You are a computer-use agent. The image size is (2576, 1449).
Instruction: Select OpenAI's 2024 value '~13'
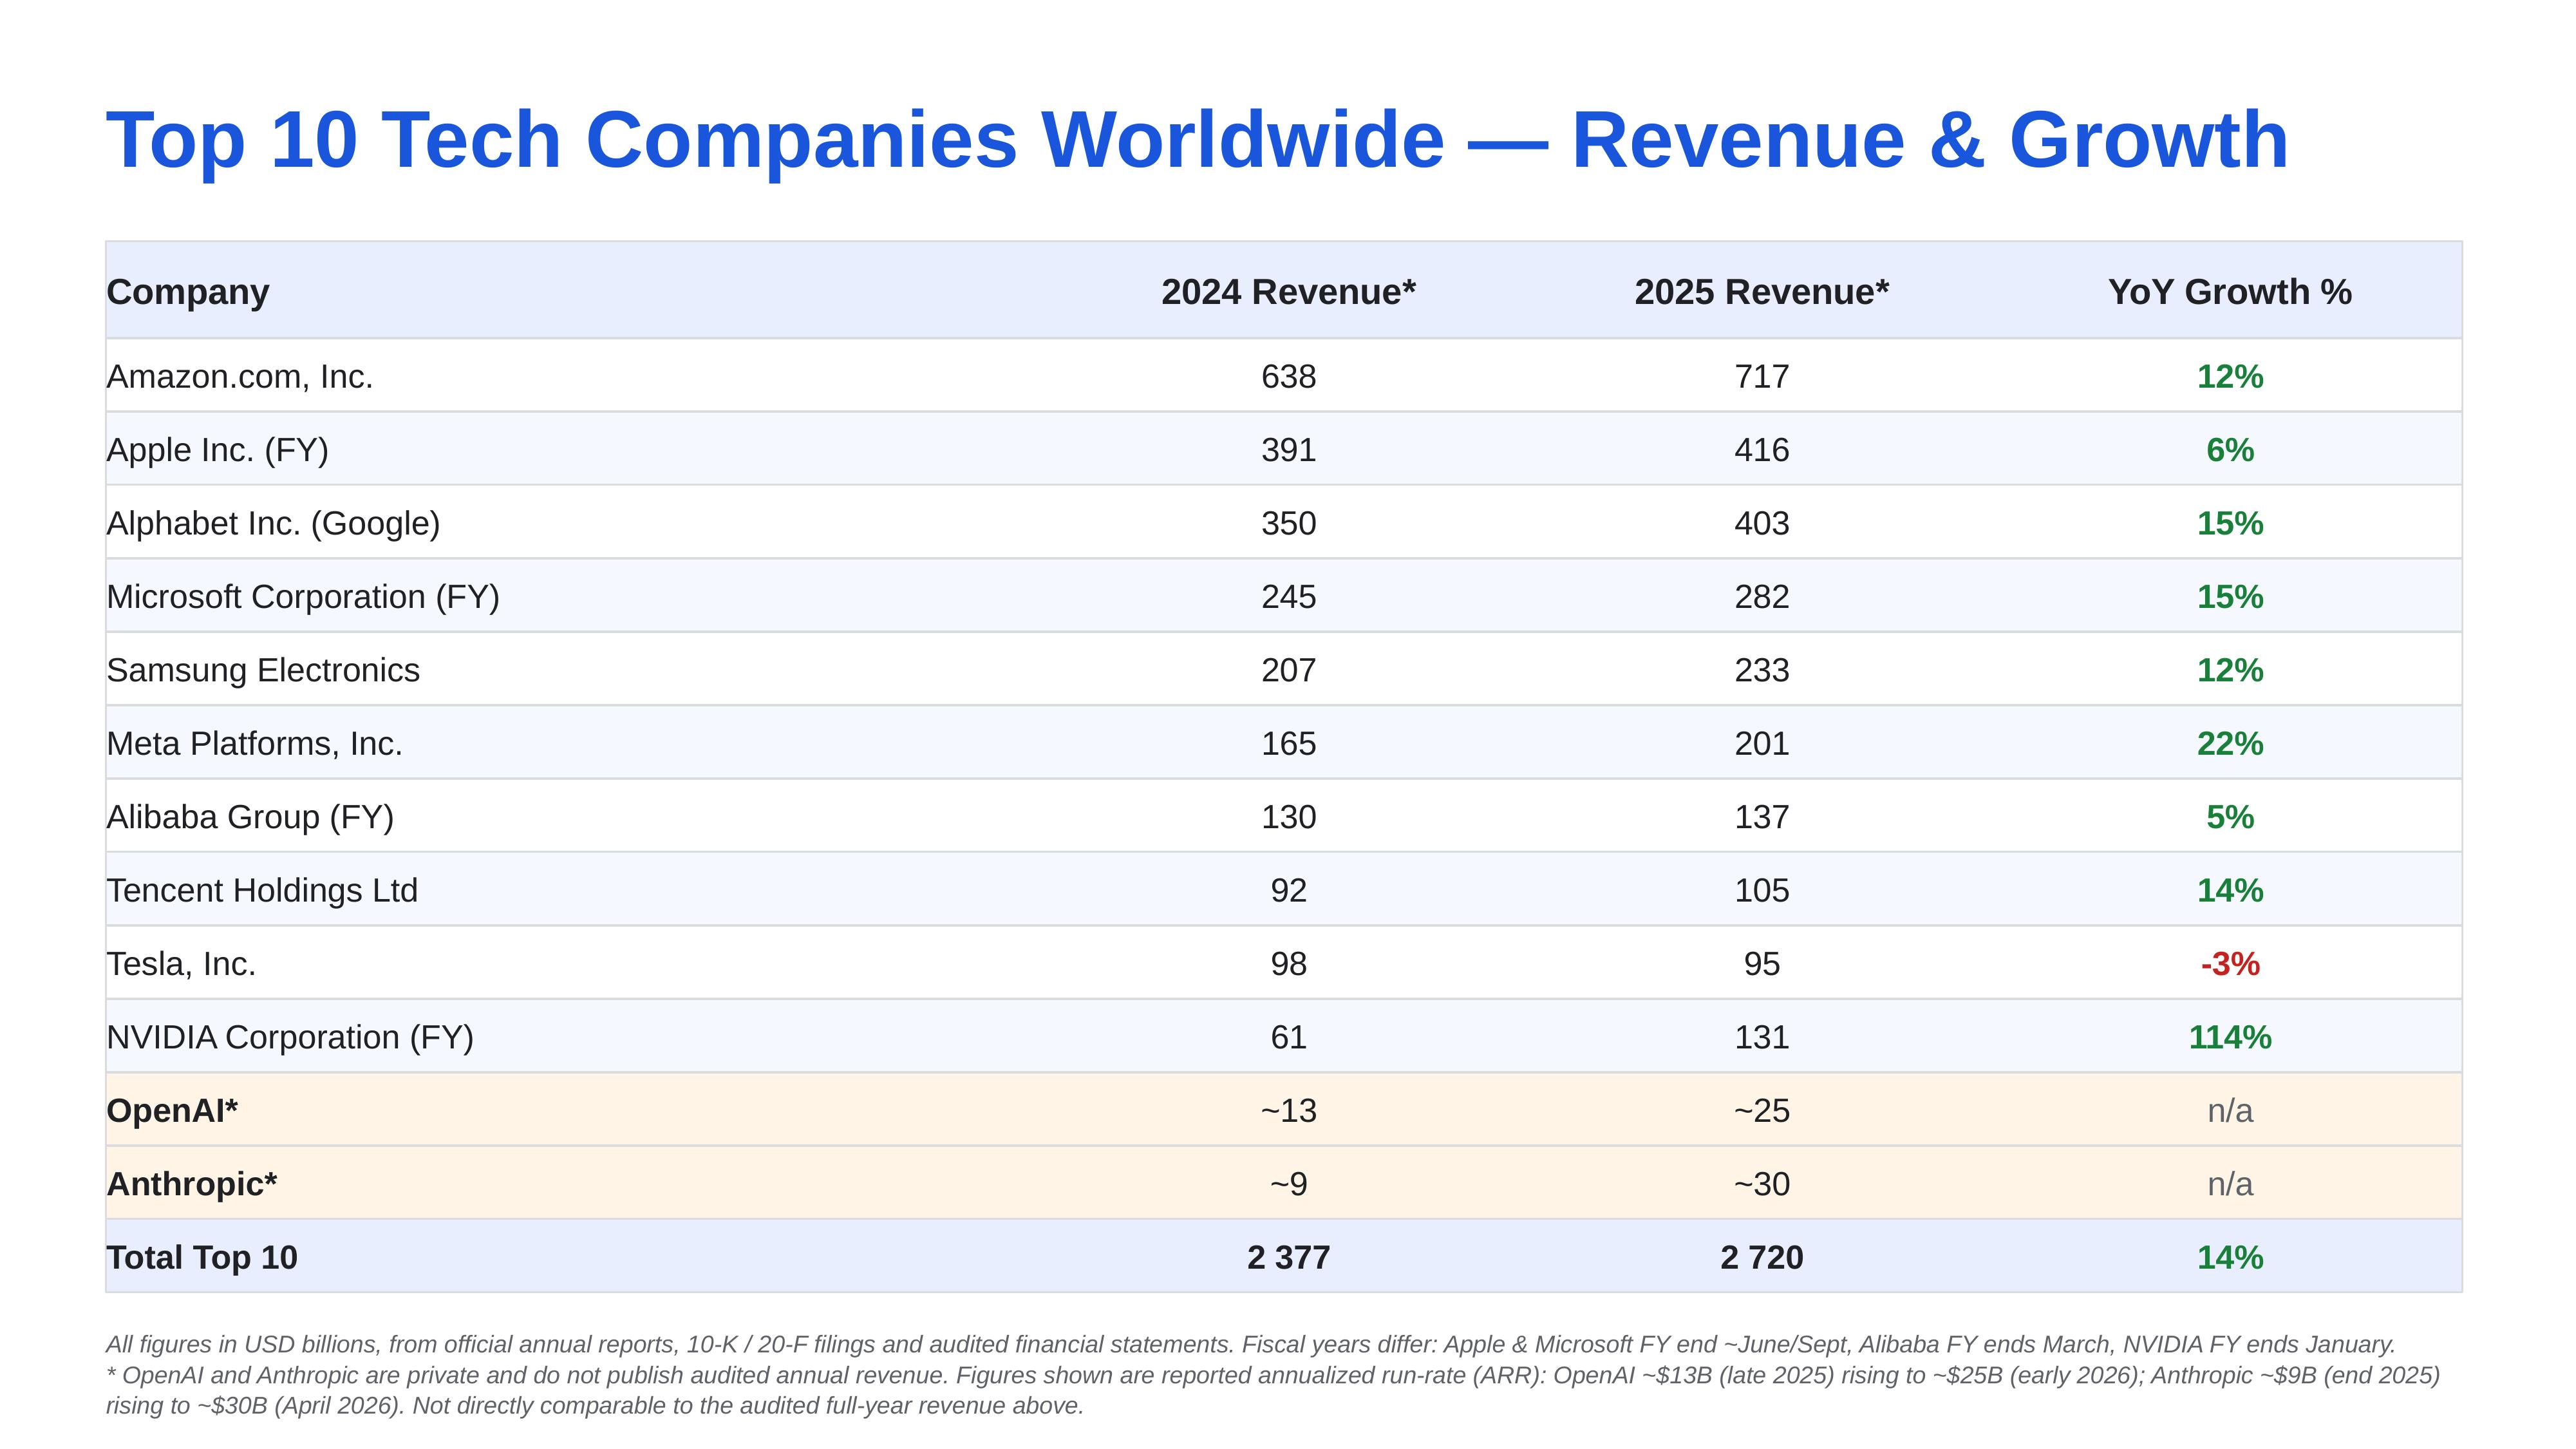point(1288,1110)
